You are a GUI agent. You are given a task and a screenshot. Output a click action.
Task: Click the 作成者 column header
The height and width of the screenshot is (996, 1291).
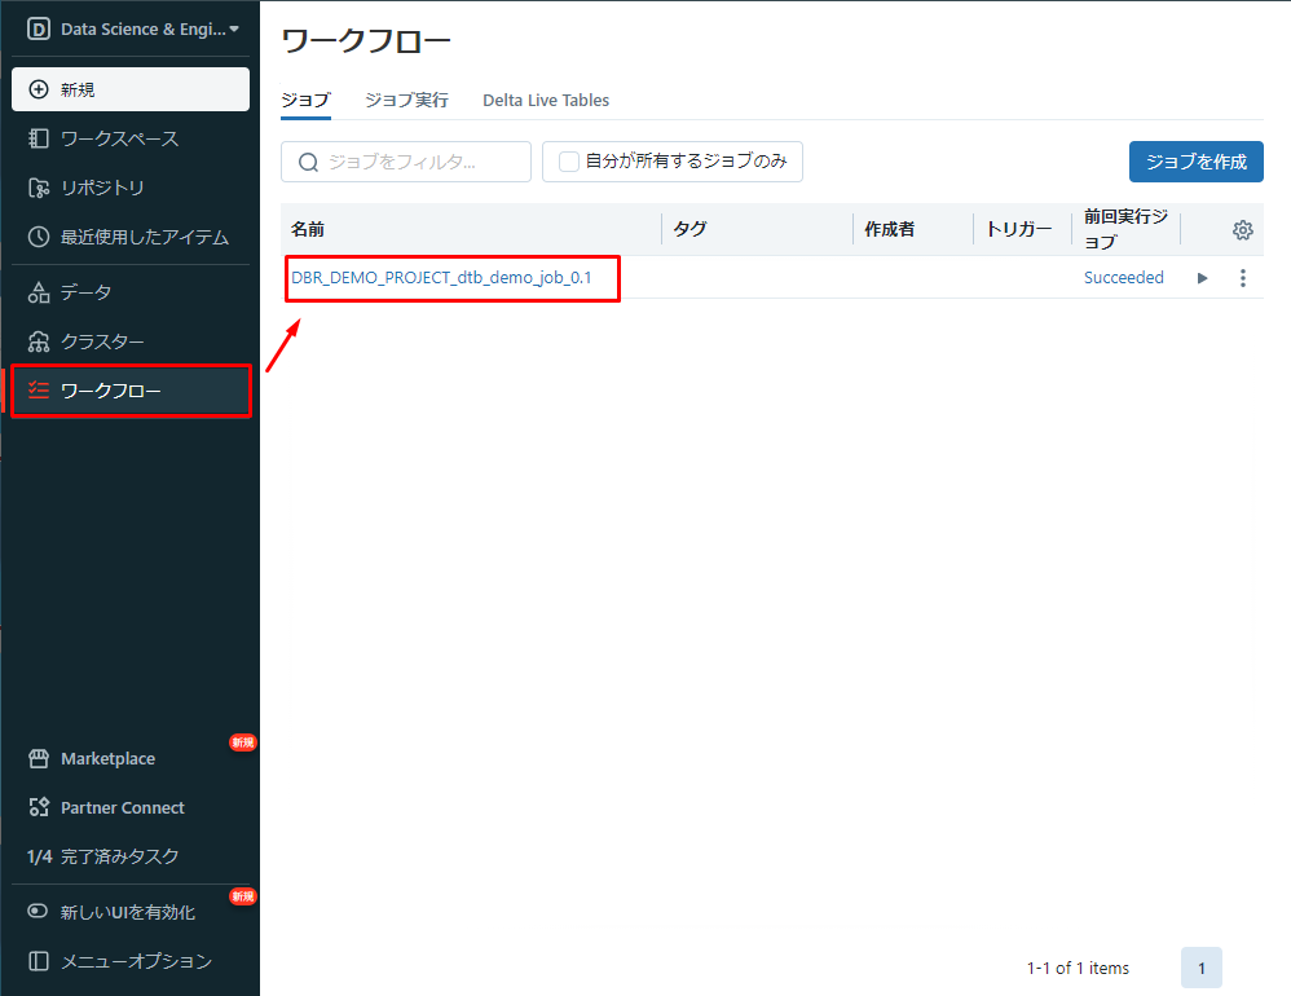click(x=890, y=230)
